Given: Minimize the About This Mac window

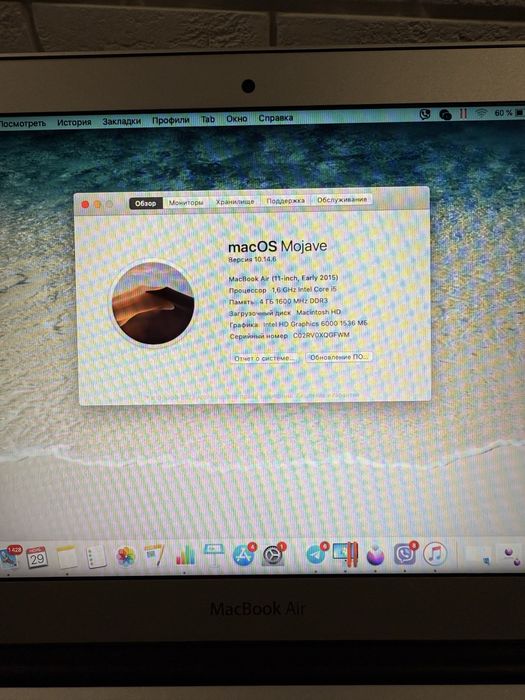Looking at the screenshot, I should tap(97, 204).
